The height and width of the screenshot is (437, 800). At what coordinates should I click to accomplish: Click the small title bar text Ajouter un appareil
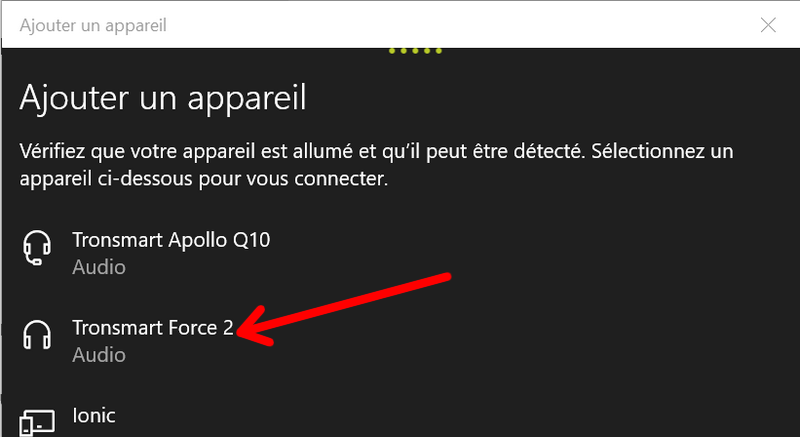point(93,25)
